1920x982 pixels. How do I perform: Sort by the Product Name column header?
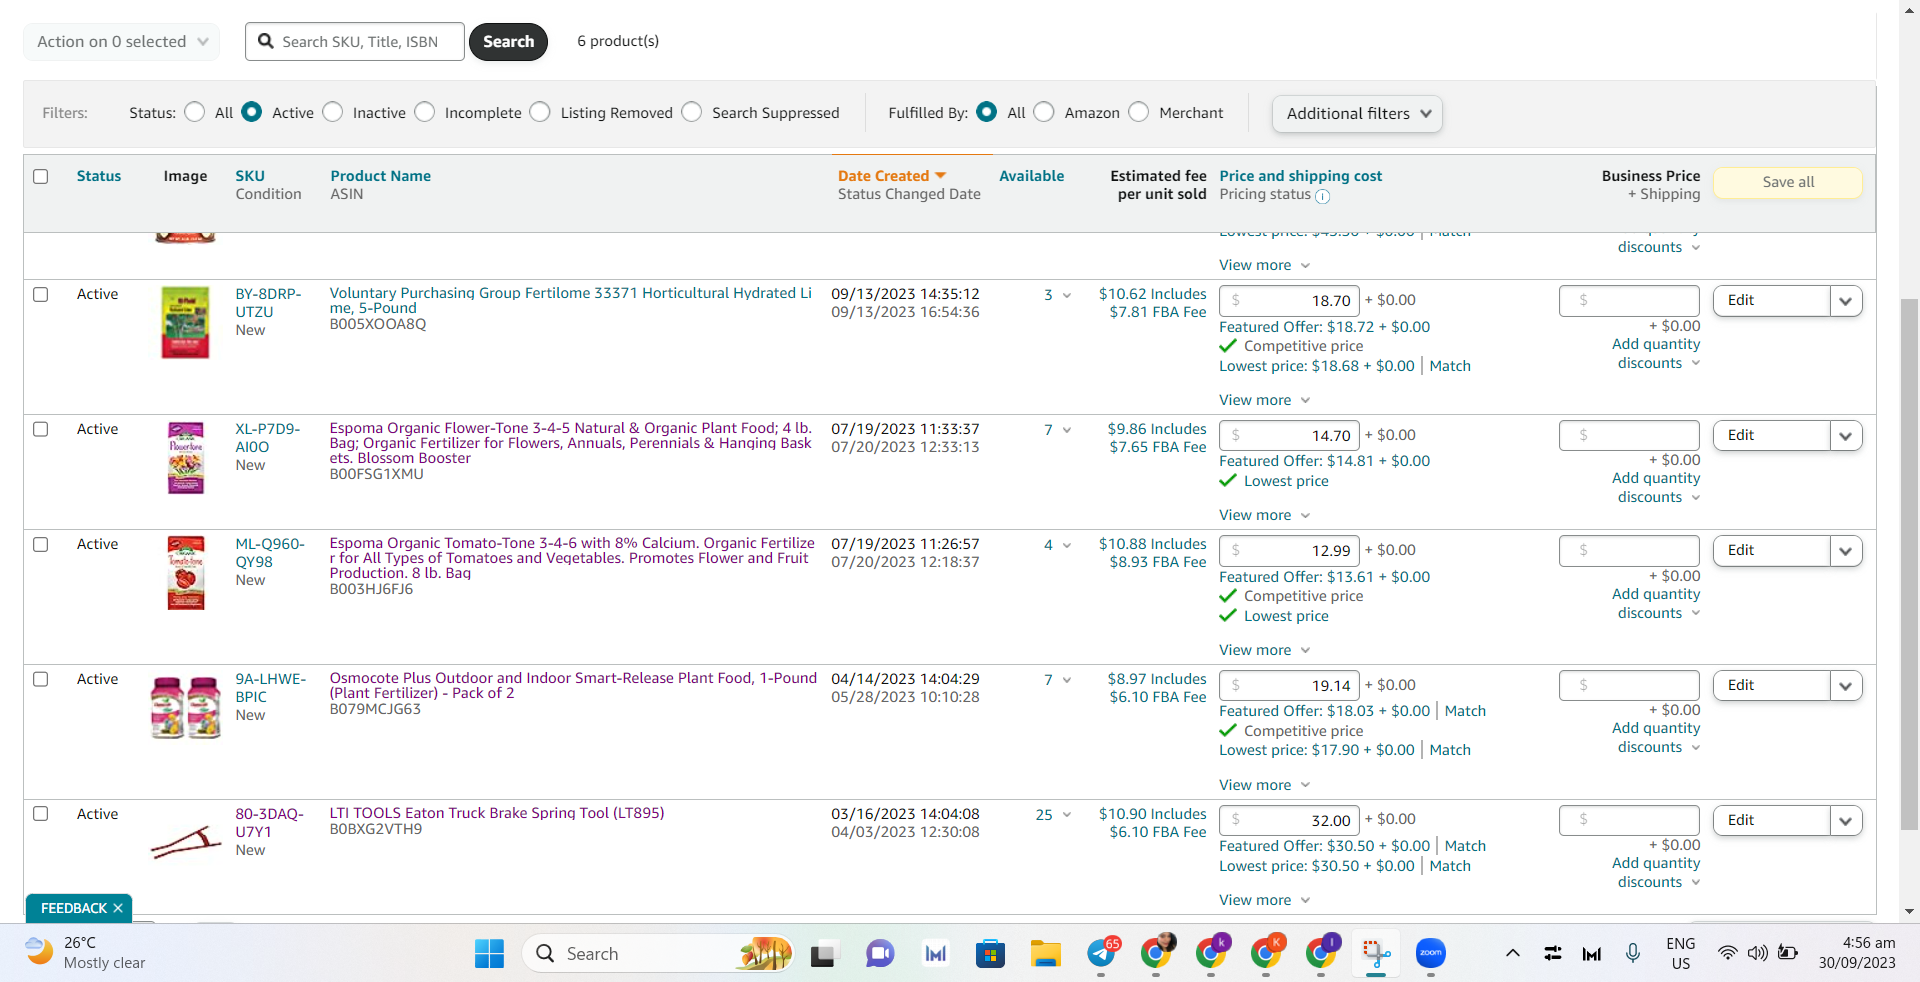click(x=381, y=176)
